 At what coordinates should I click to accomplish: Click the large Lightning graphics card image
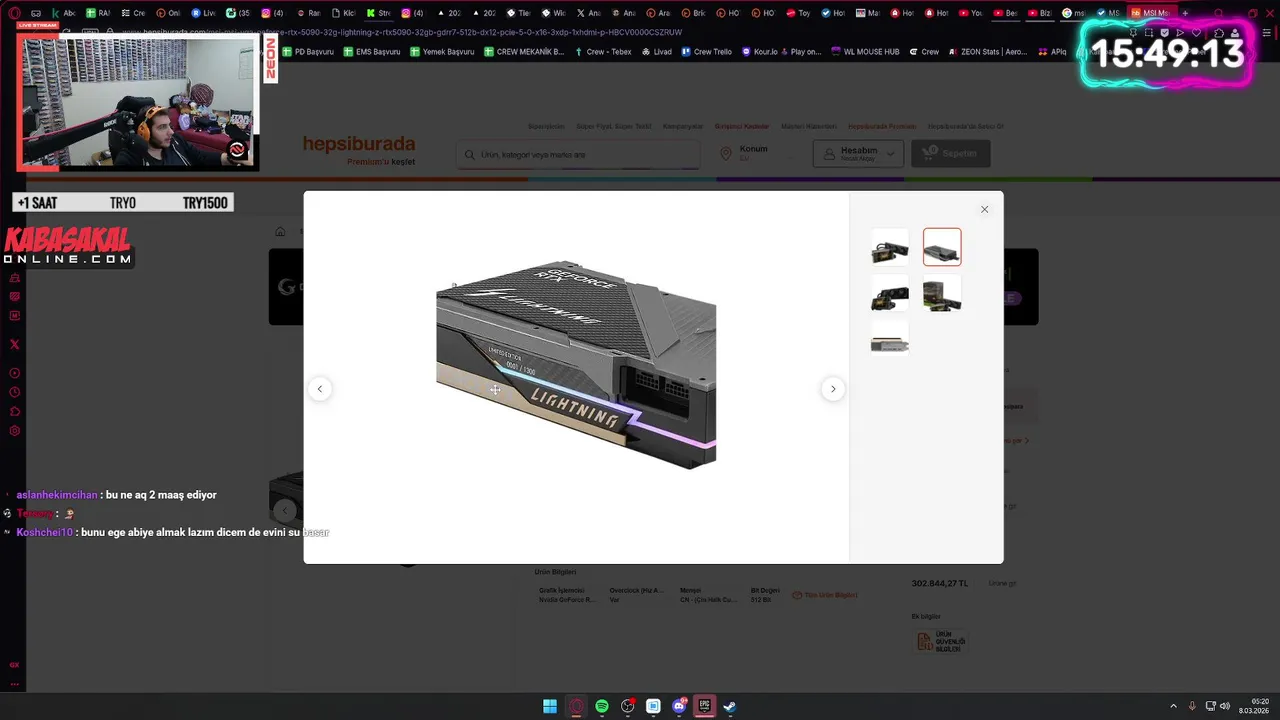576,365
